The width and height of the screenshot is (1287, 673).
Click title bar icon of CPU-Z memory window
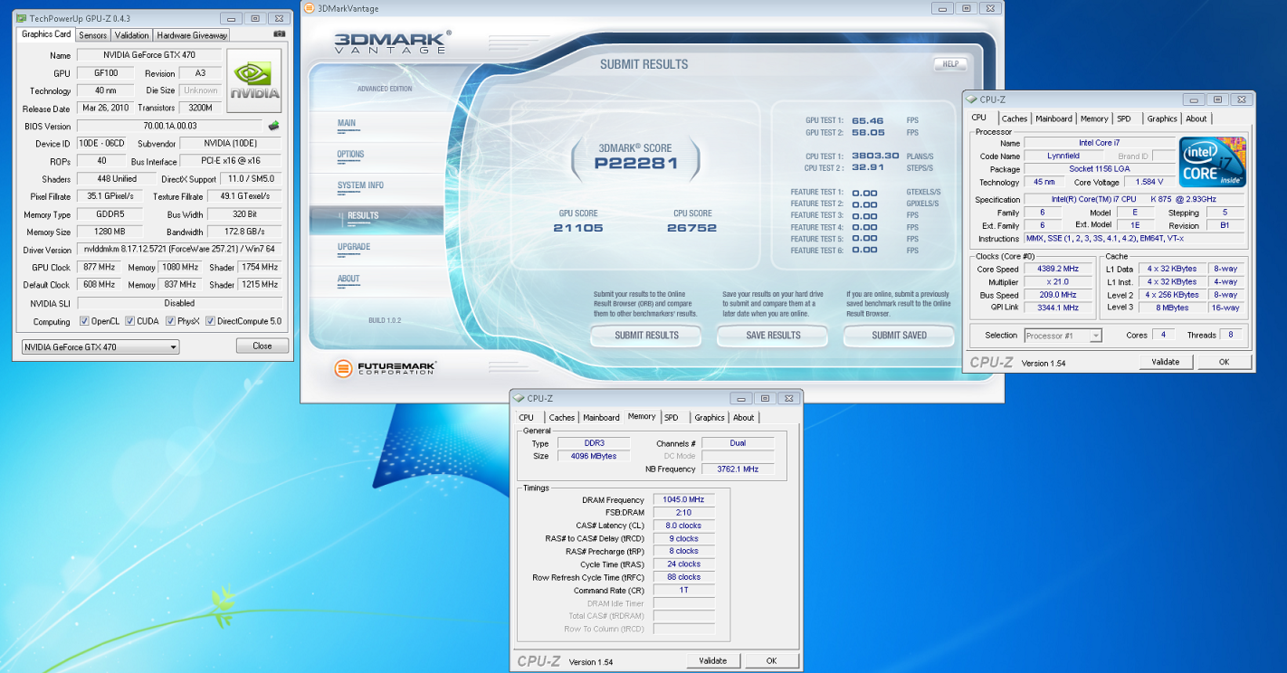(519, 398)
